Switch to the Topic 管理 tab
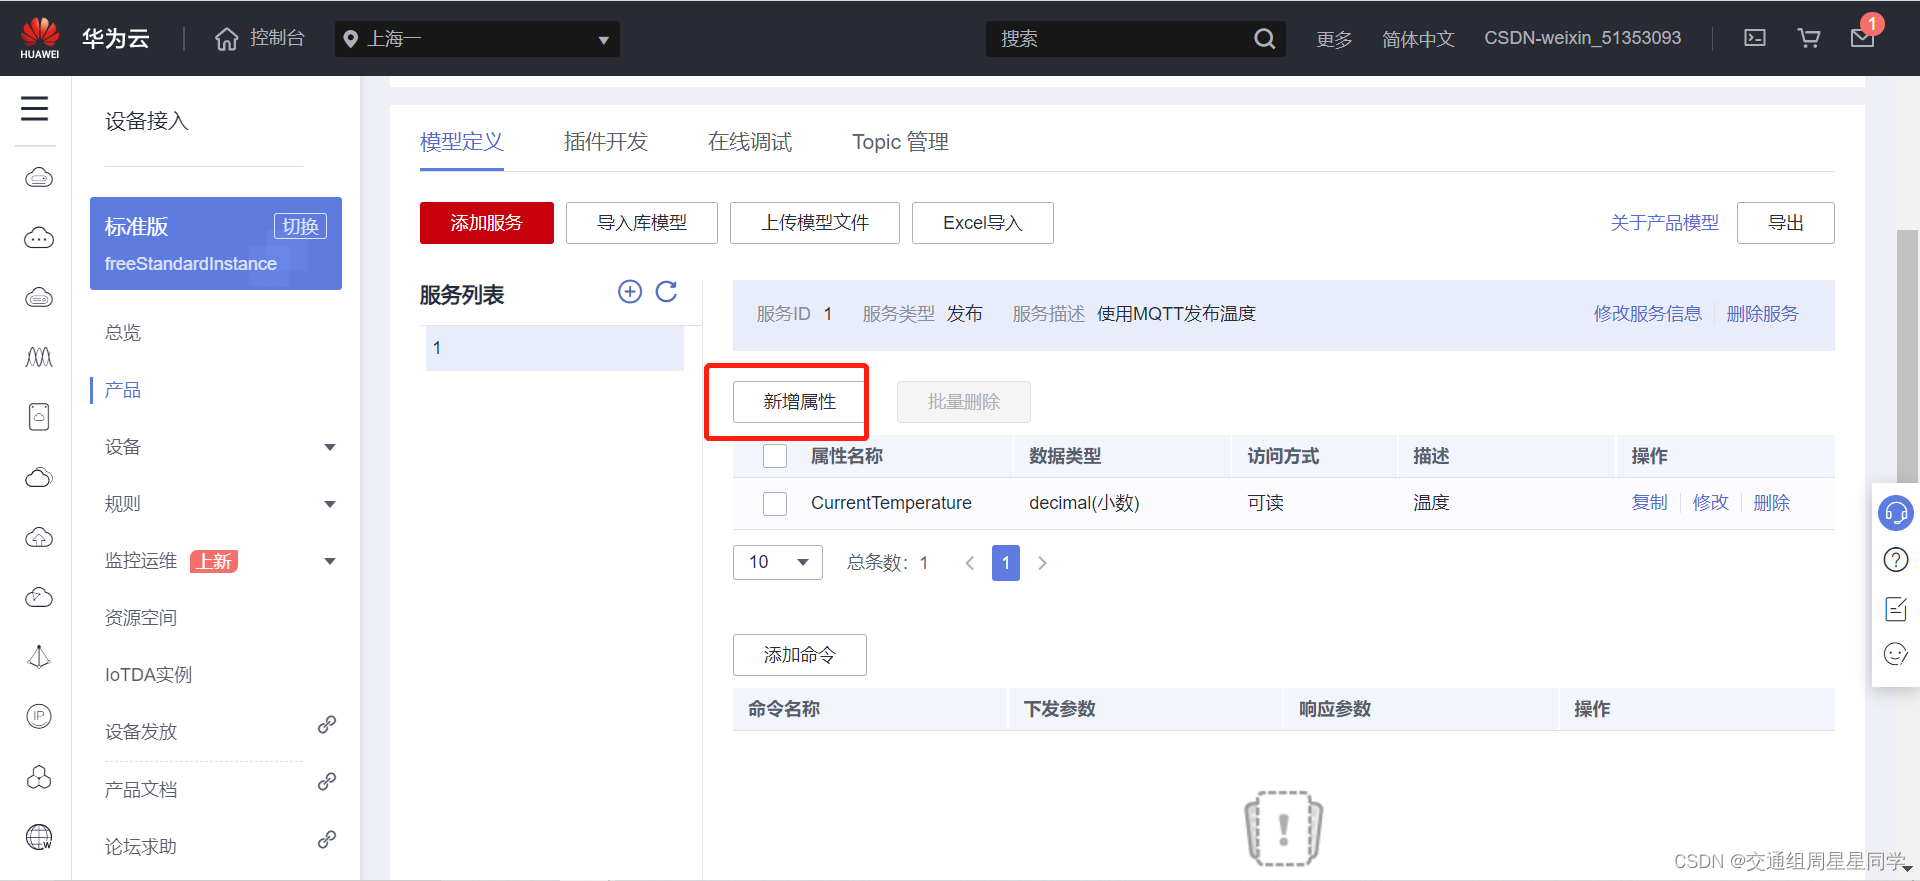The image size is (1920, 881). pyautogui.click(x=900, y=142)
